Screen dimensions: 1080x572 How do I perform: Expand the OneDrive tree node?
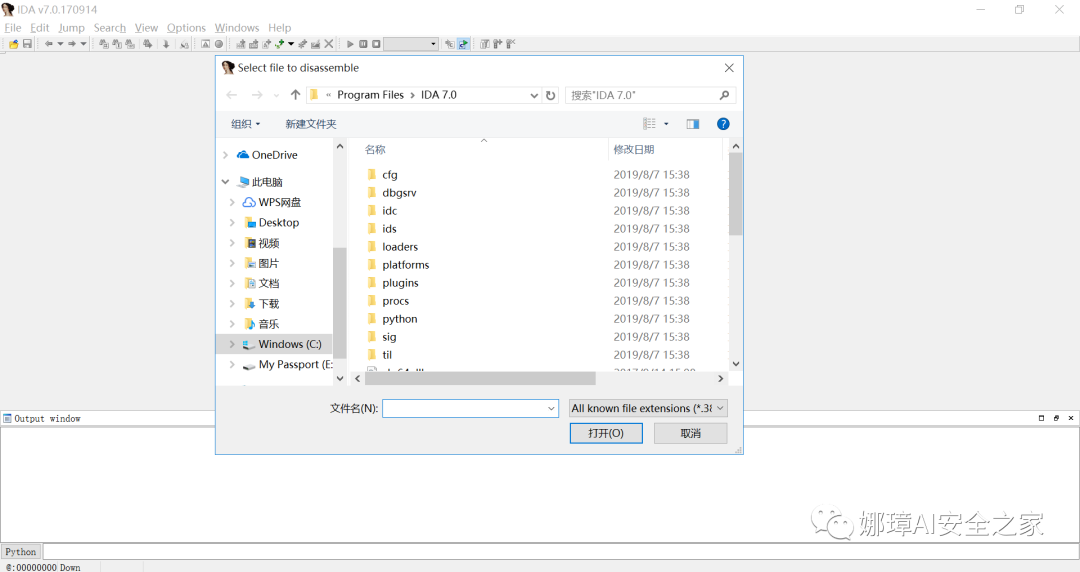pos(225,155)
